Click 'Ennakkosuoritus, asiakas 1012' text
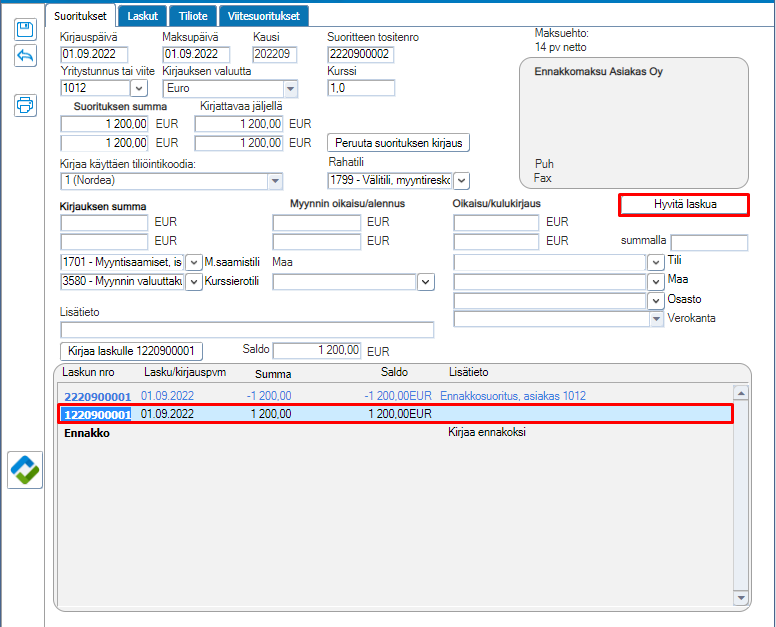 pyautogui.click(x=513, y=396)
